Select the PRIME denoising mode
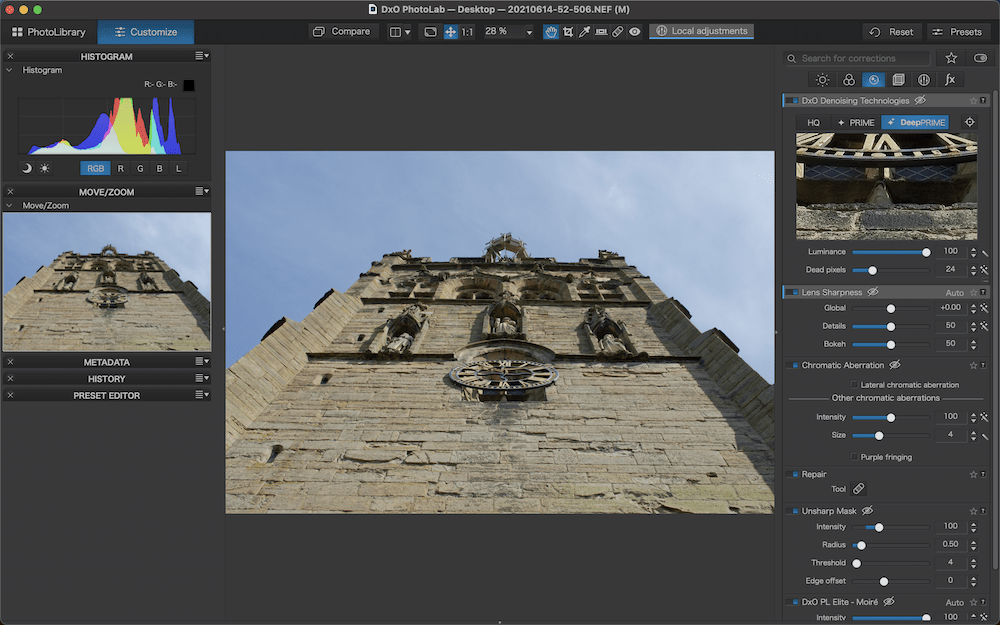 click(x=856, y=122)
